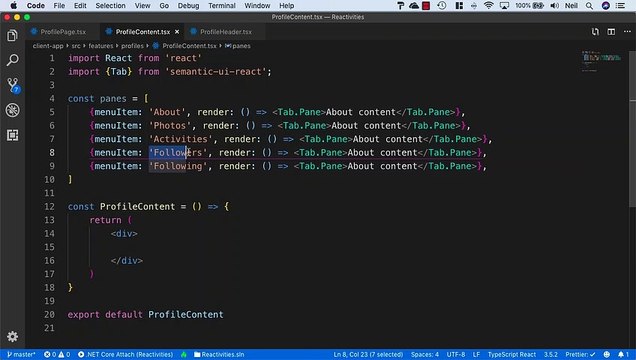This screenshot has width=636, height=360.
Task: Open the Manage gear settings icon
Action: click(13, 336)
